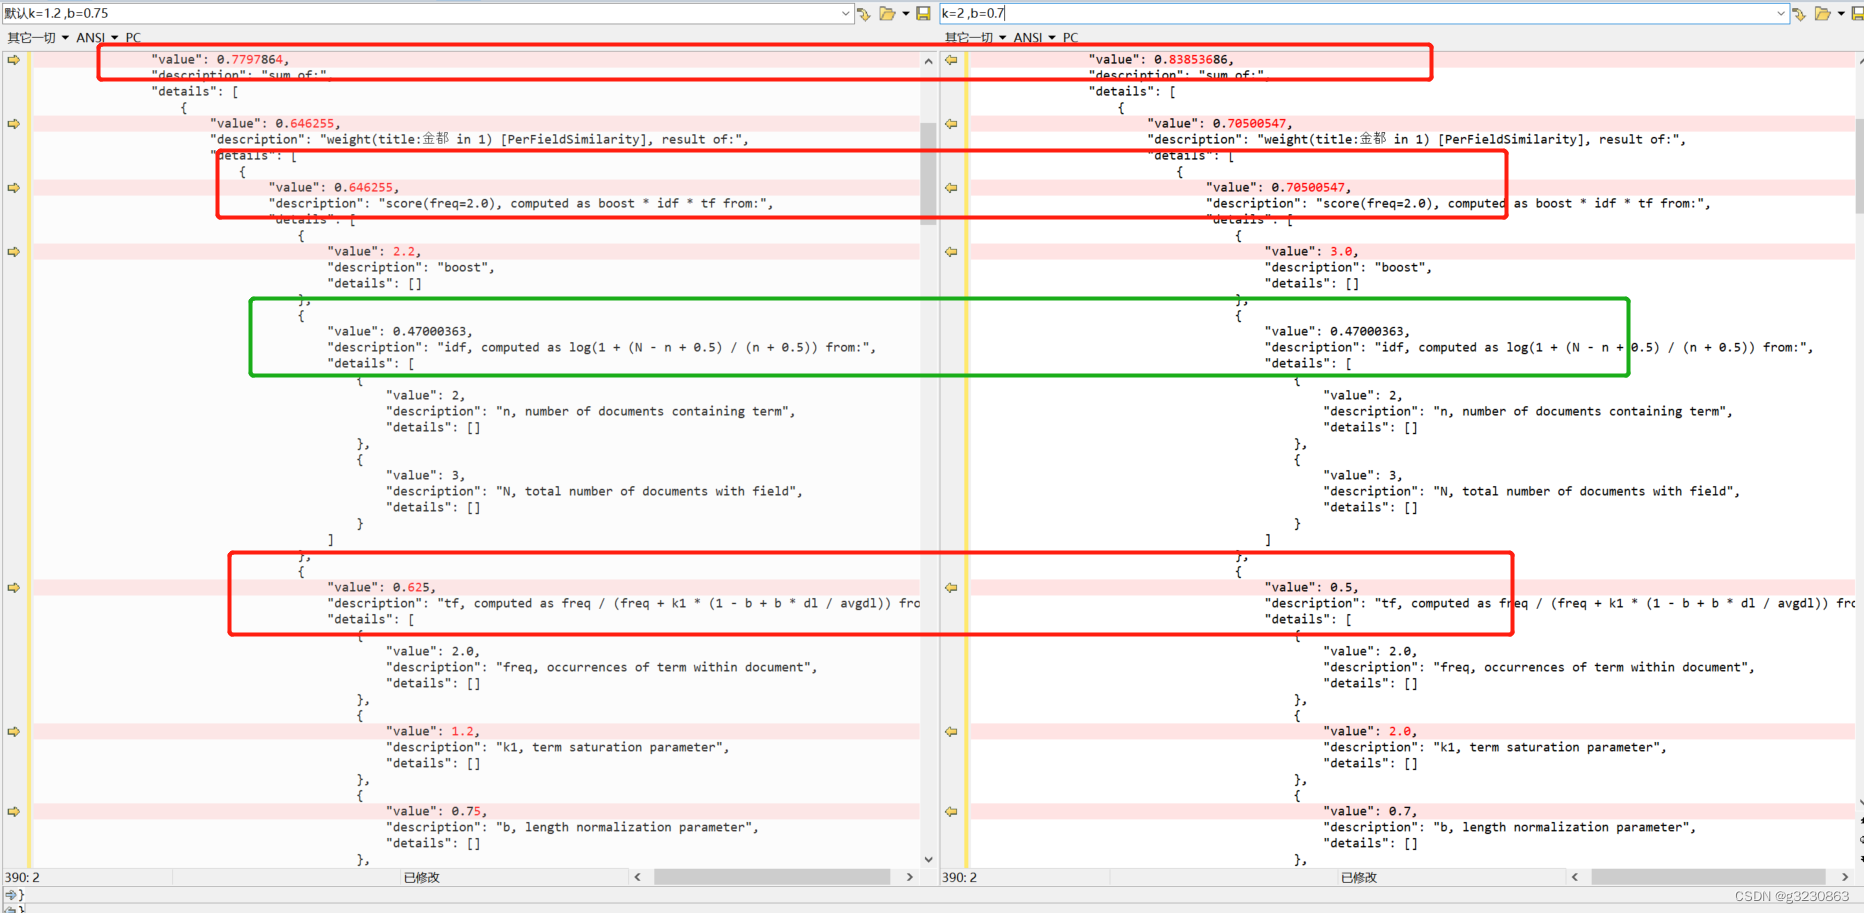Click left status bar position 390: 2
Screen dimensions: 1864x913
coord(22,877)
